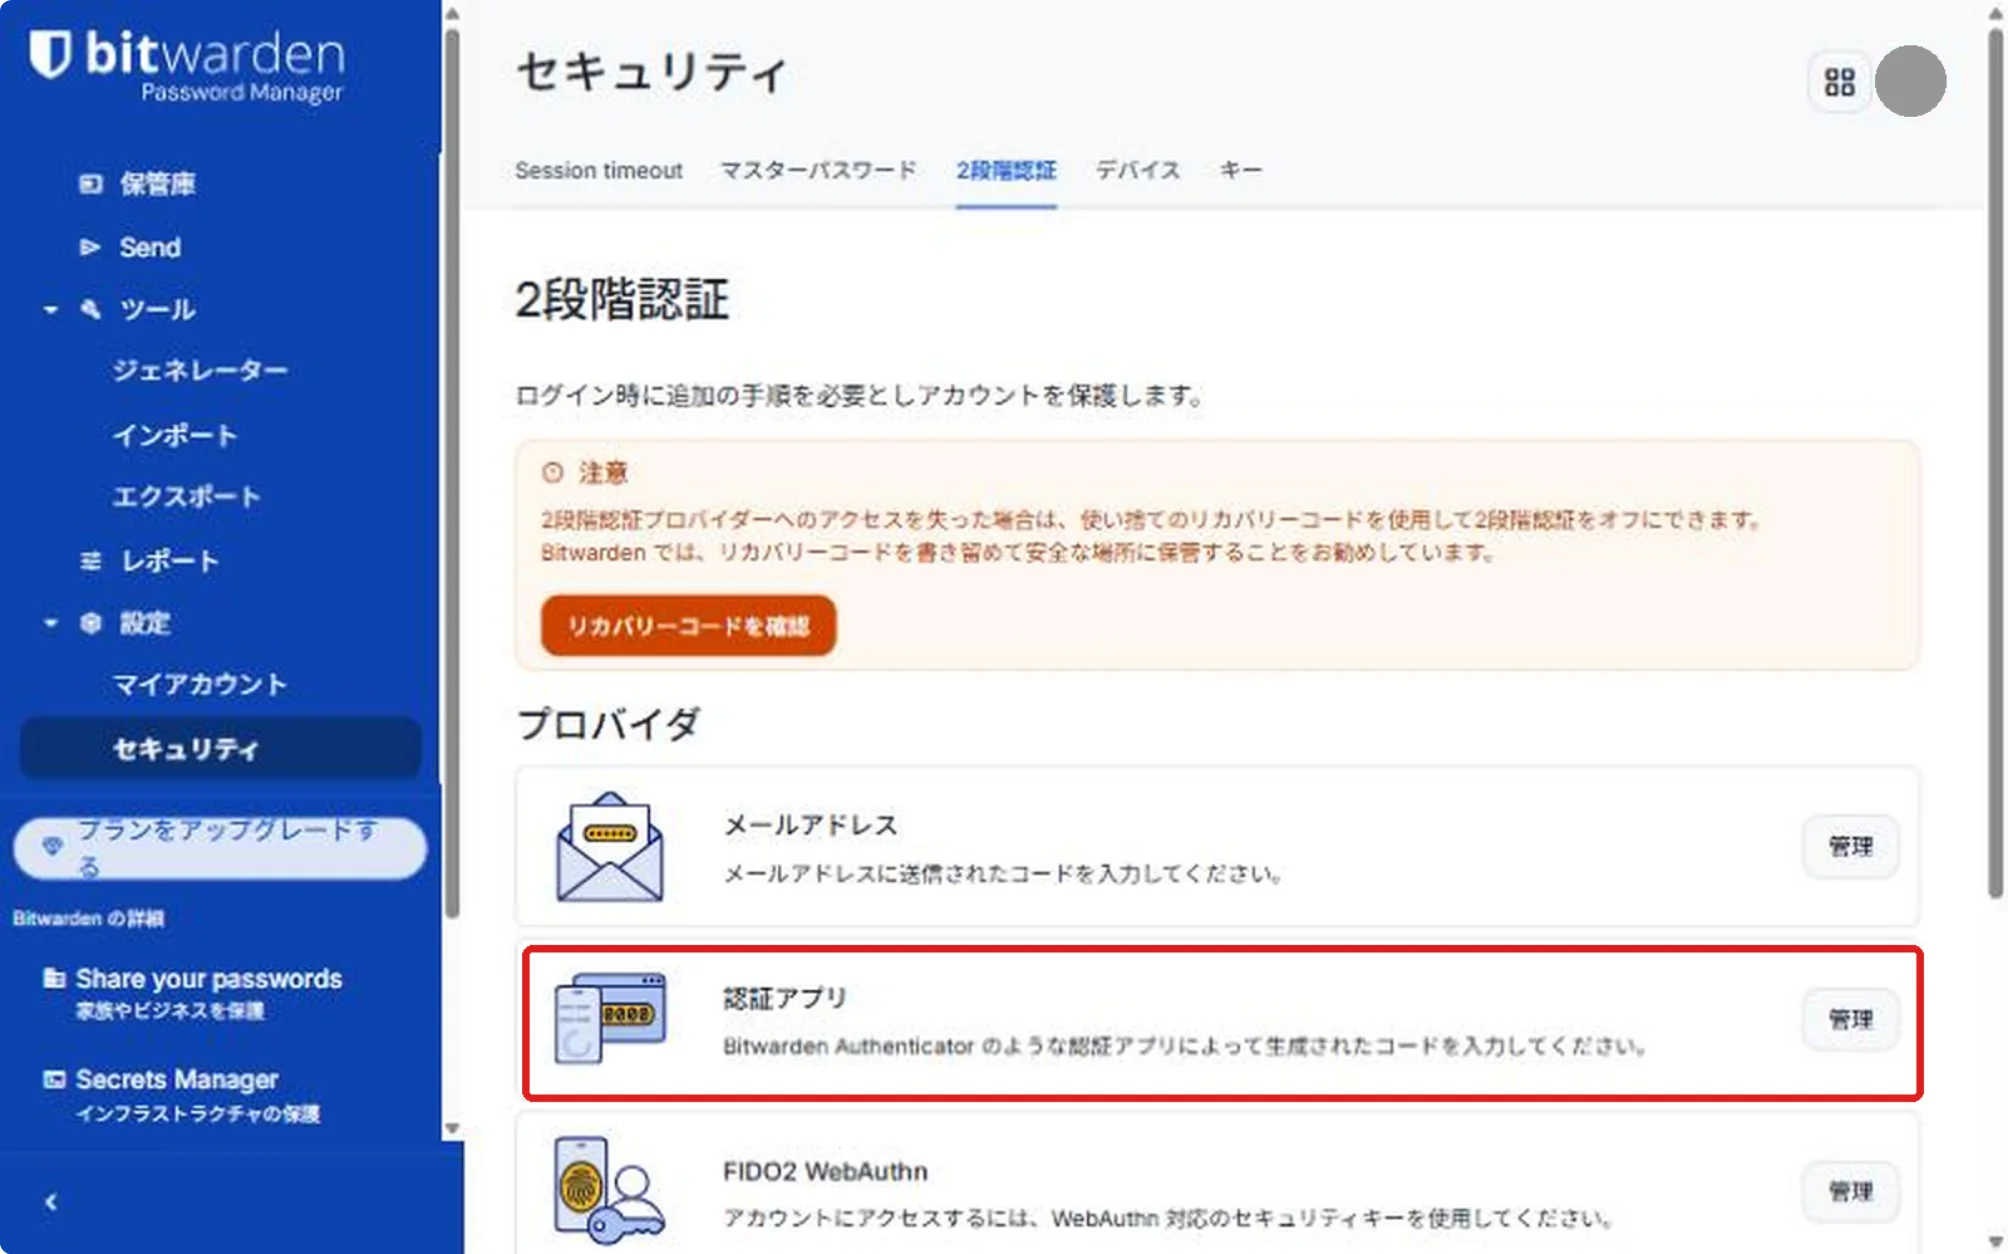The image size is (2008, 1254).
Task: Select セキュリティ in the sidebar
Action: point(220,748)
